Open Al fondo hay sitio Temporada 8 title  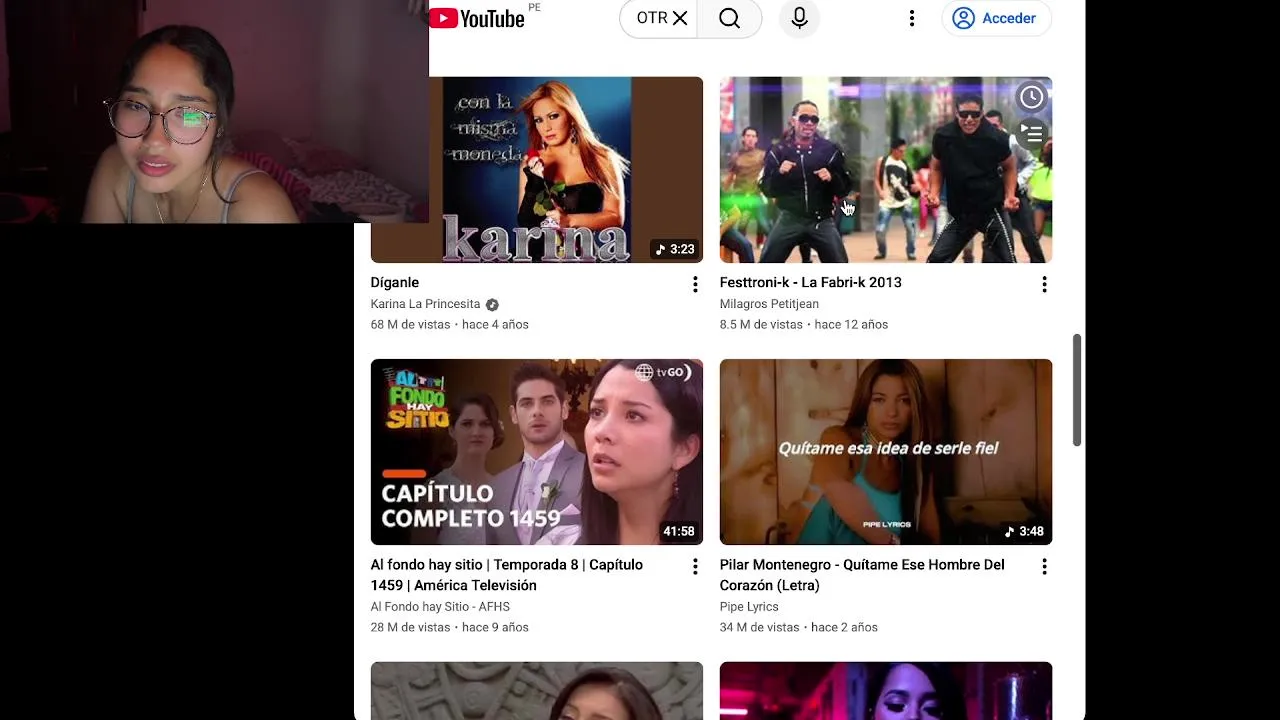(507, 575)
